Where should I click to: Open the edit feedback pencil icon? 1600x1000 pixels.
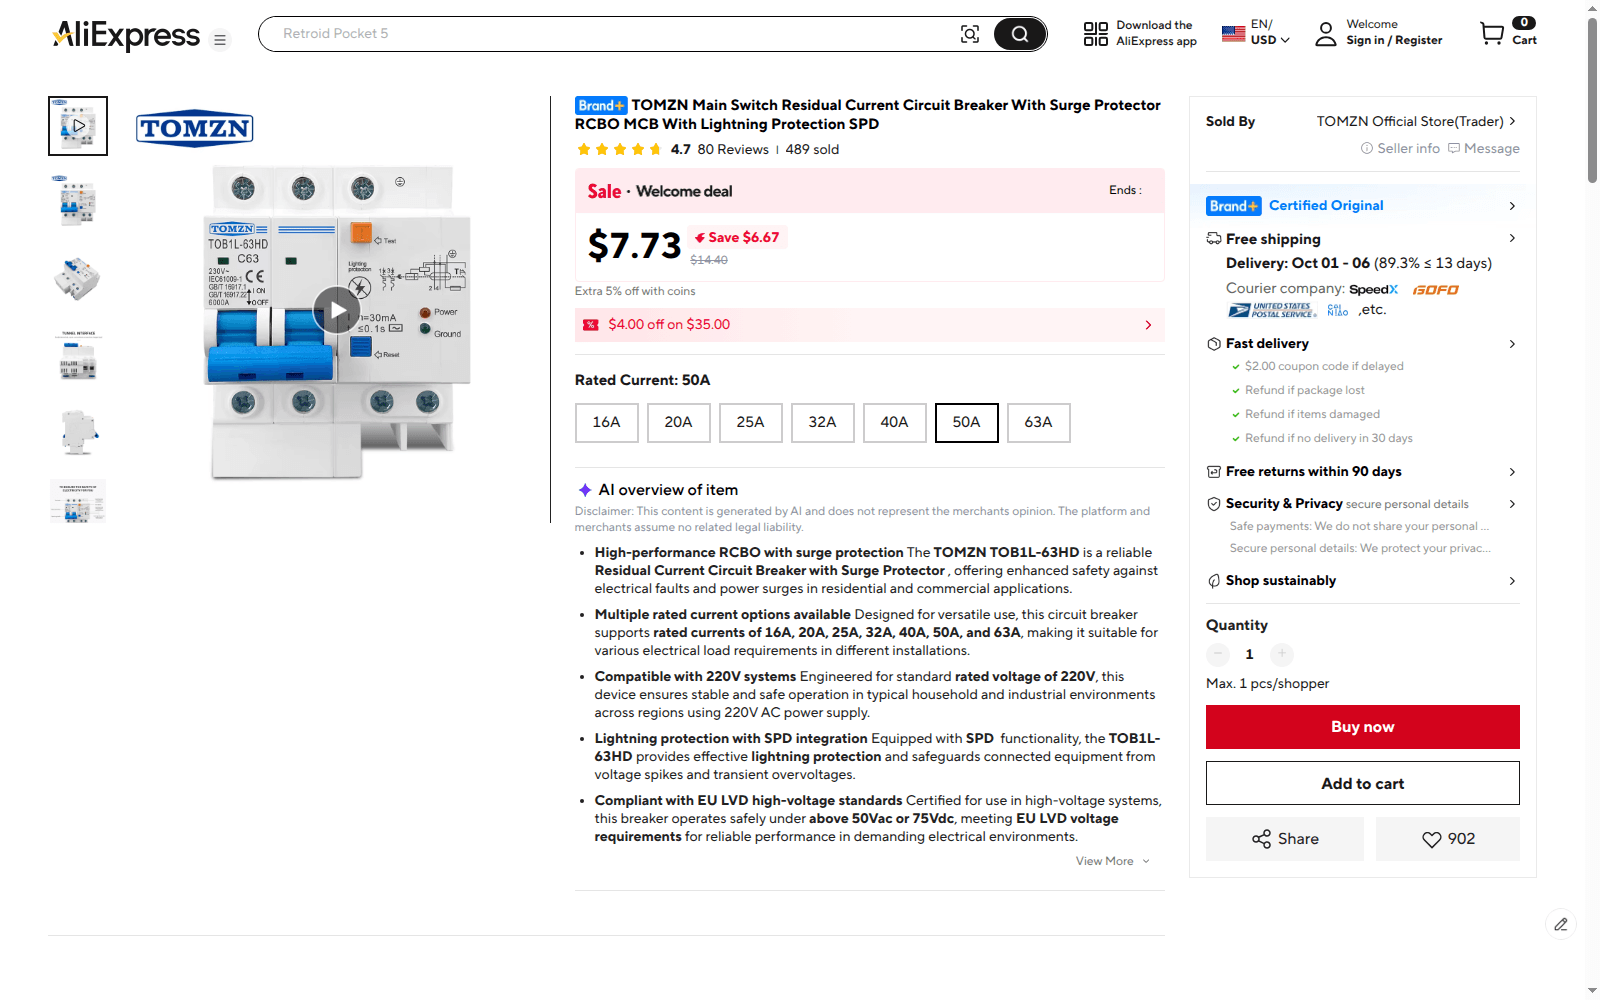tap(1560, 924)
